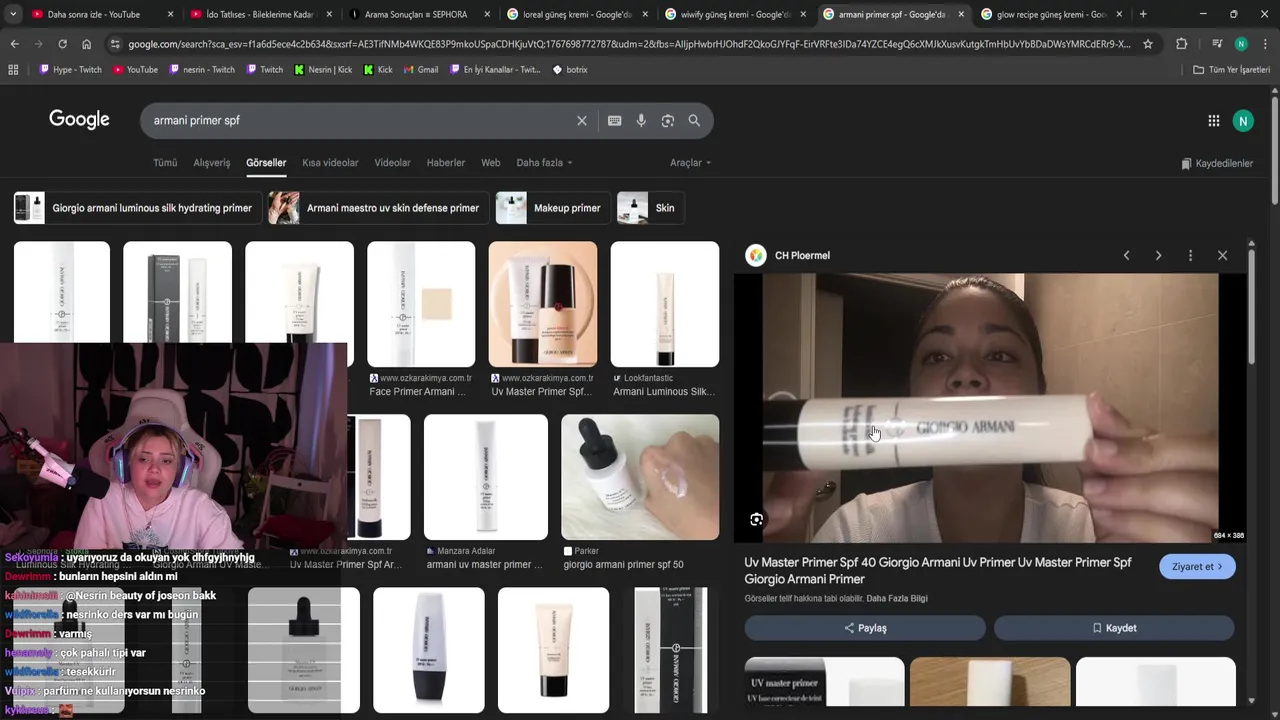Open the preview title Uv Master Primer Spf 40 link
1280x720 pixels.
938,571
